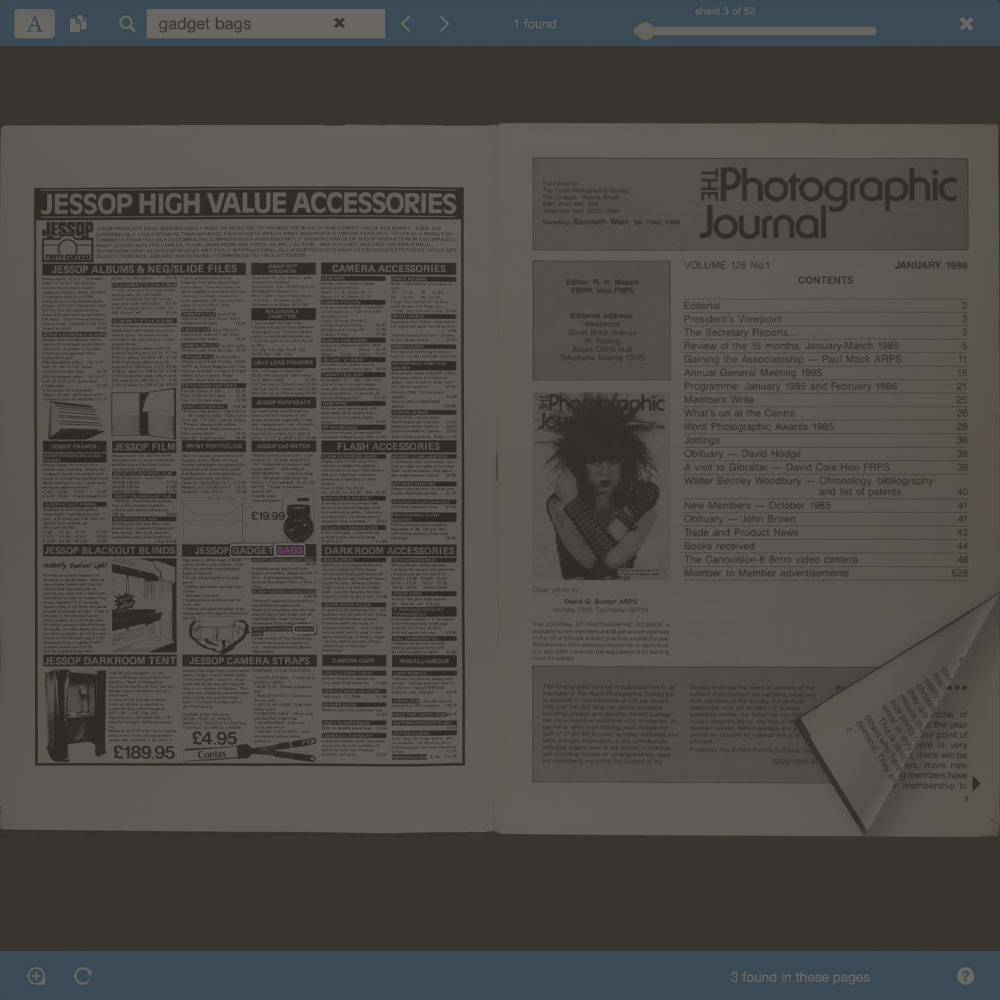Go to next search result arrow
Screen dimensions: 1000x1000
click(x=444, y=24)
